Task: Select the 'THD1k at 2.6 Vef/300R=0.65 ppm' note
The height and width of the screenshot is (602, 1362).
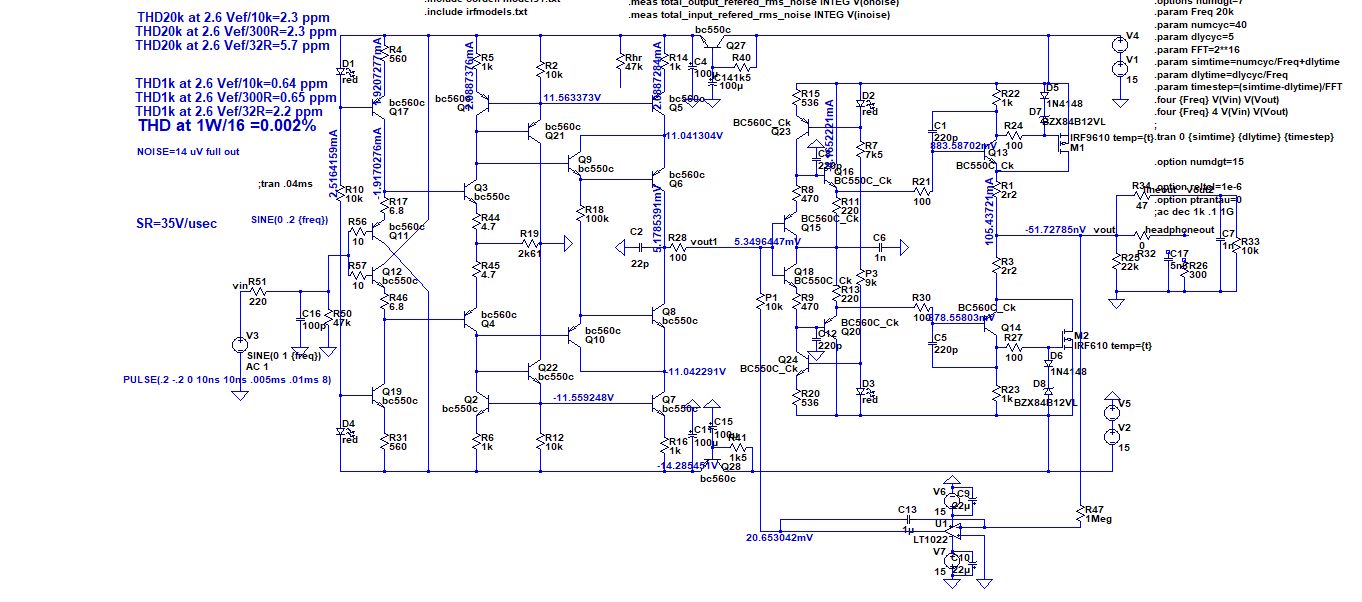Action: [235, 98]
